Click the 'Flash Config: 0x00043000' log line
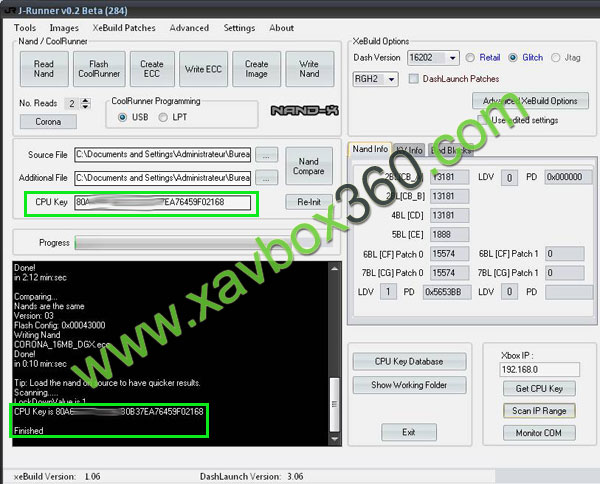600x484 pixels. click(x=59, y=326)
